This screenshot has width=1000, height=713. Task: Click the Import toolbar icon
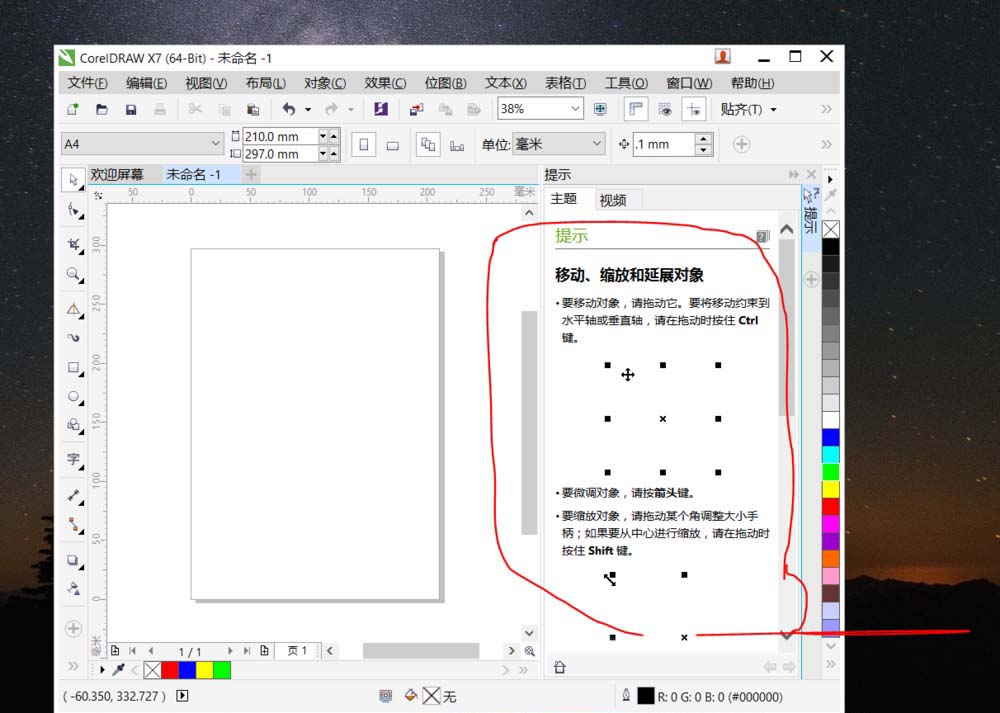click(x=416, y=109)
